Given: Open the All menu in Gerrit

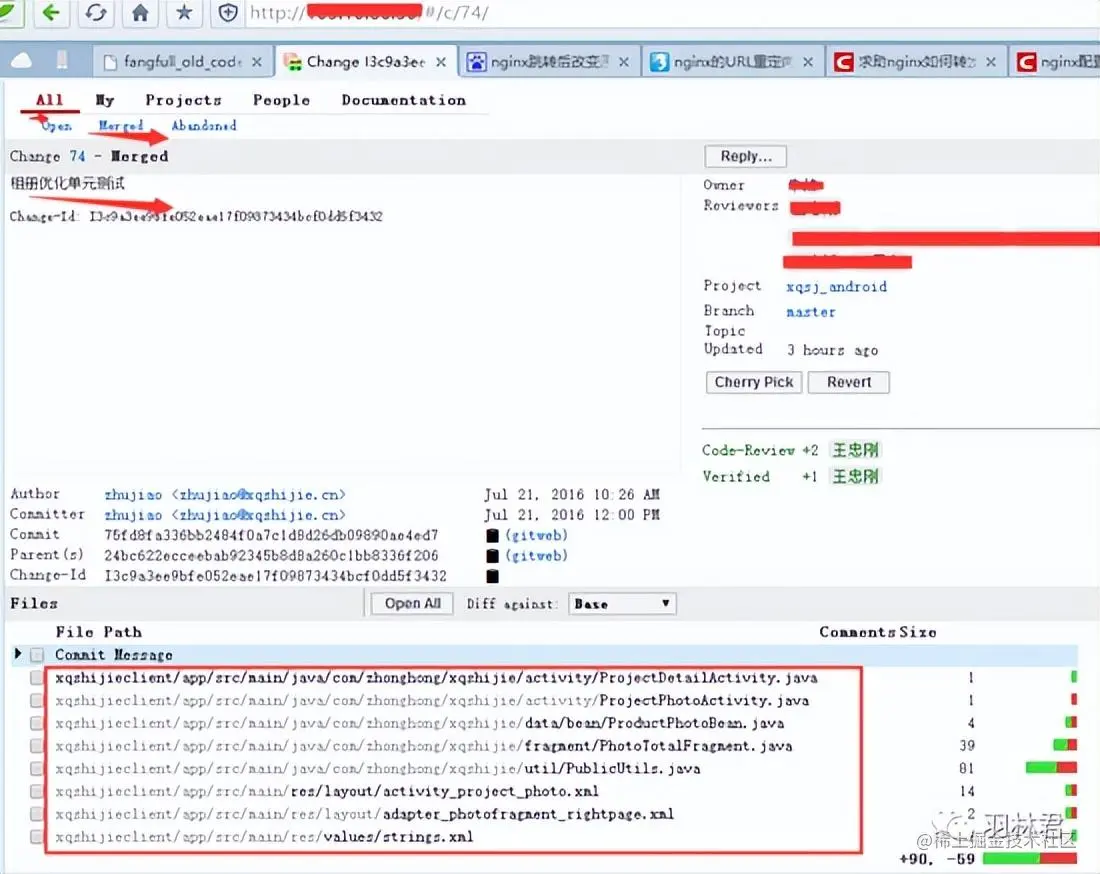Looking at the screenshot, I should [49, 100].
